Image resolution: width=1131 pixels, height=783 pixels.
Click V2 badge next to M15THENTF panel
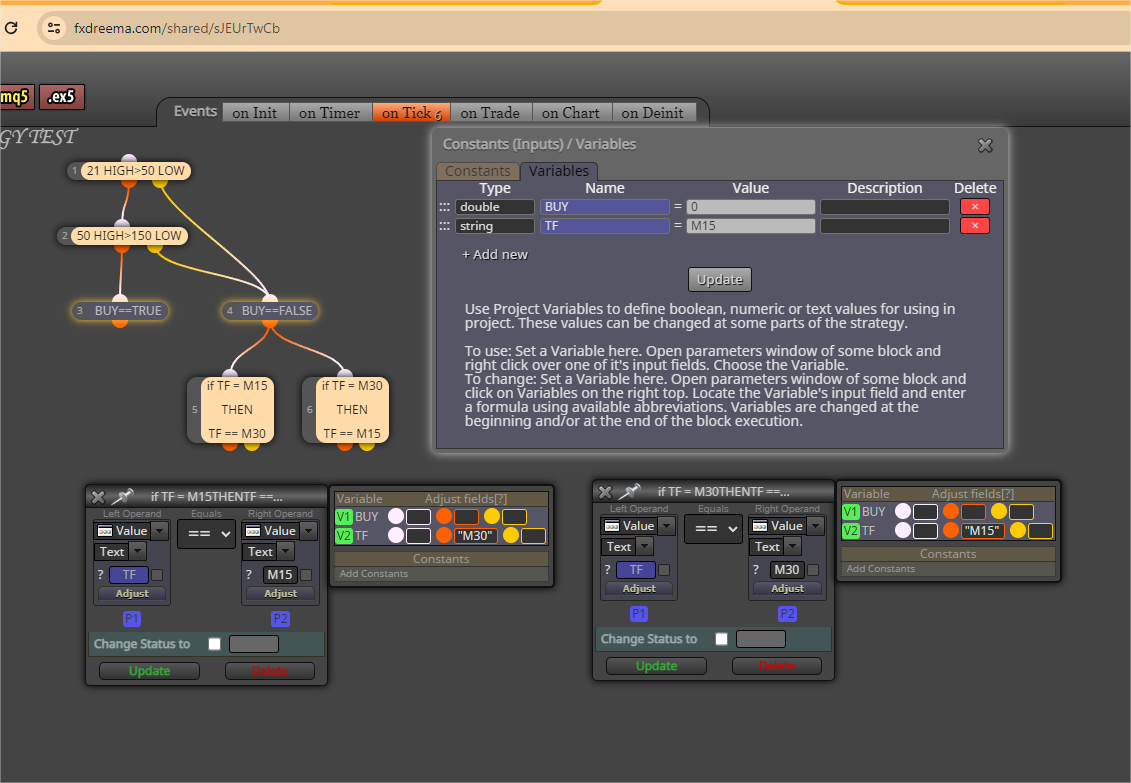click(x=343, y=536)
